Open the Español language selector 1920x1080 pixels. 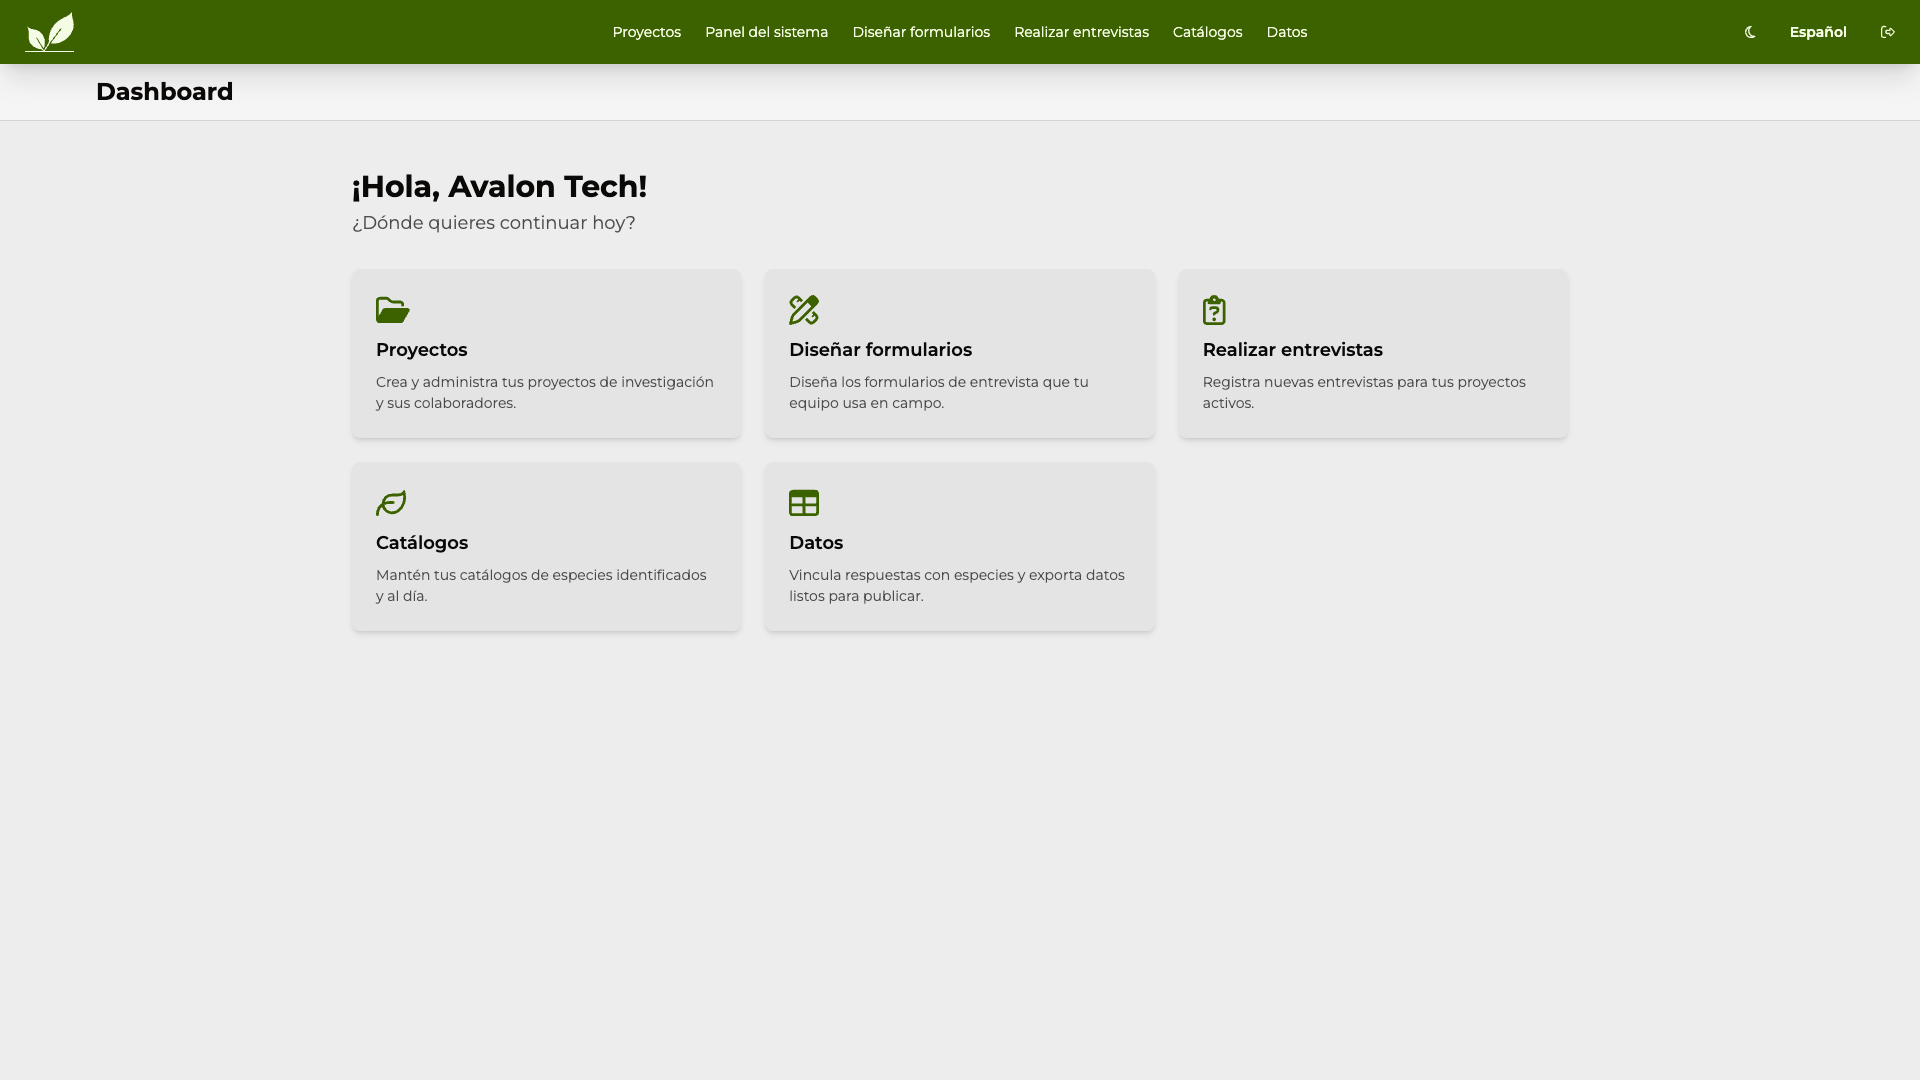point(1818,32)
